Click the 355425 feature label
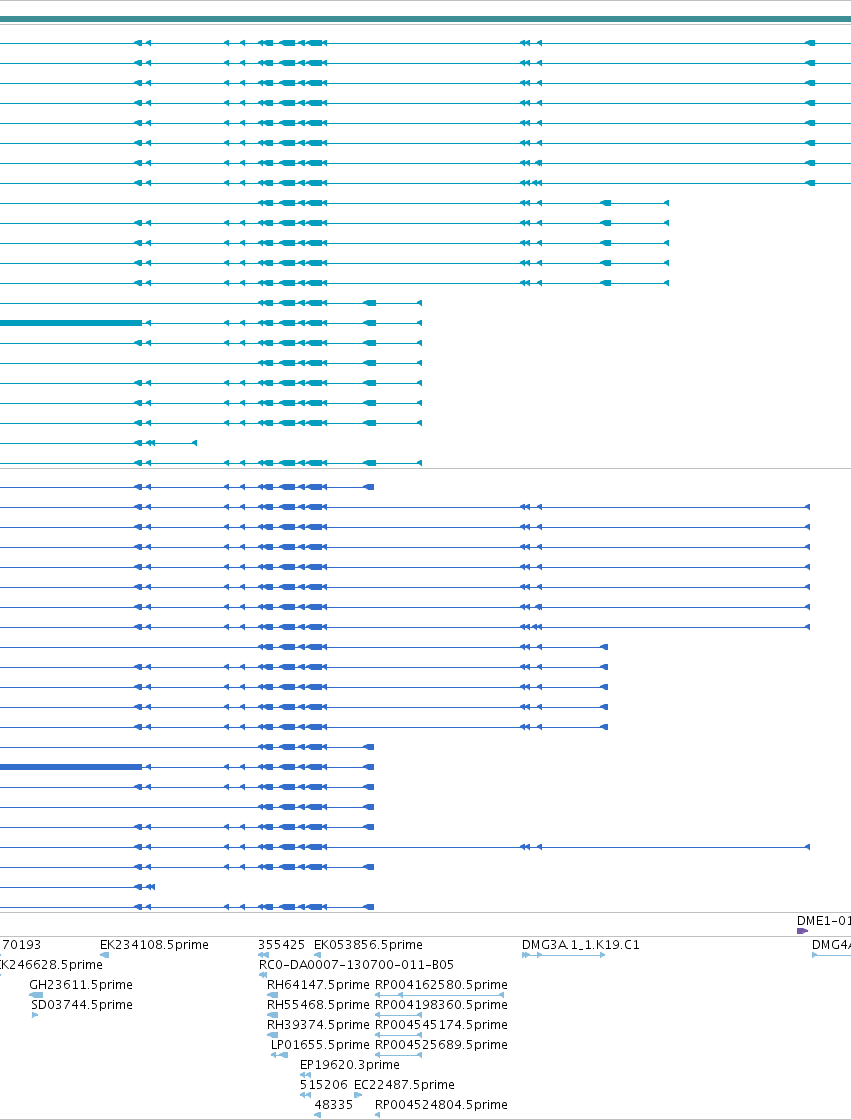The width and height of the screenshot is (851, 1120). click(282, 944)
